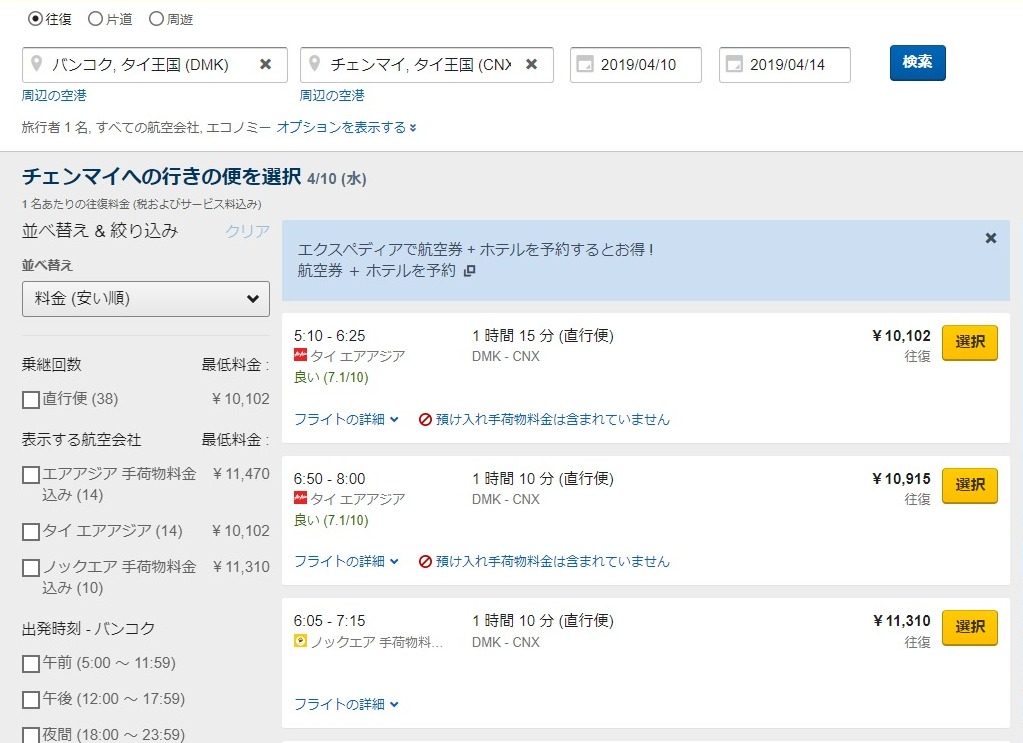Click baggage fee notice on 6:50 flight
This screenshot has height=743, width=1023.
pyautogui.click(x=544, y=561)
